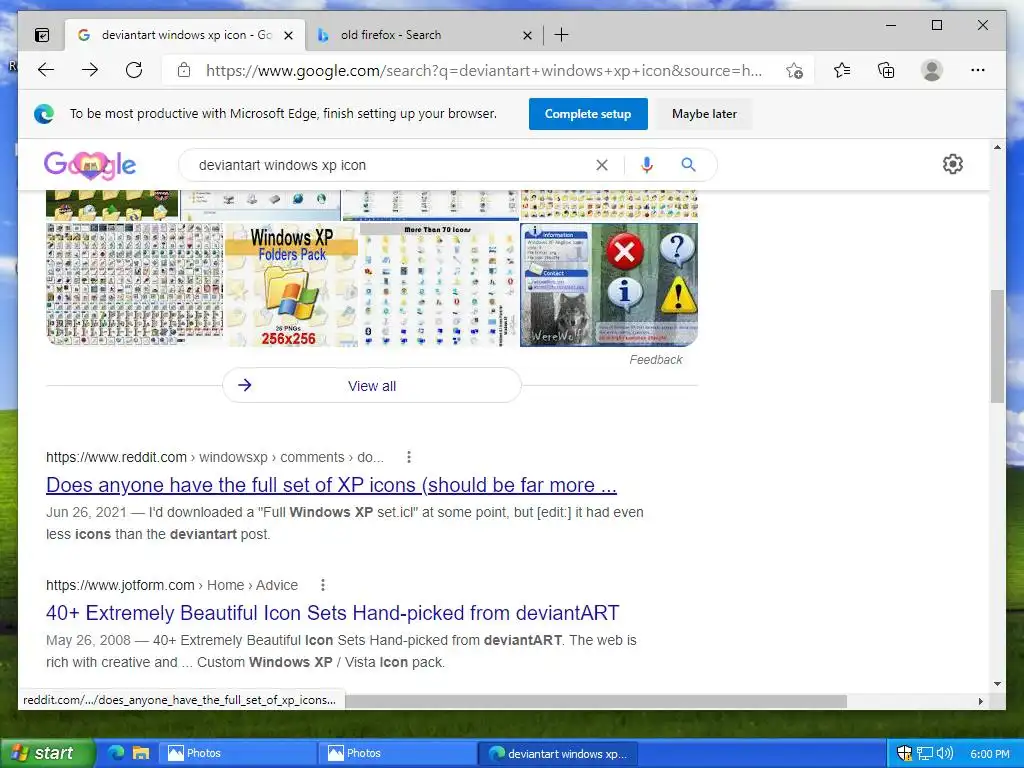The width and height of the screenshot is (1024, 768).
Task: Open the error and warning icons thumbnail
Action: point(609,285)
